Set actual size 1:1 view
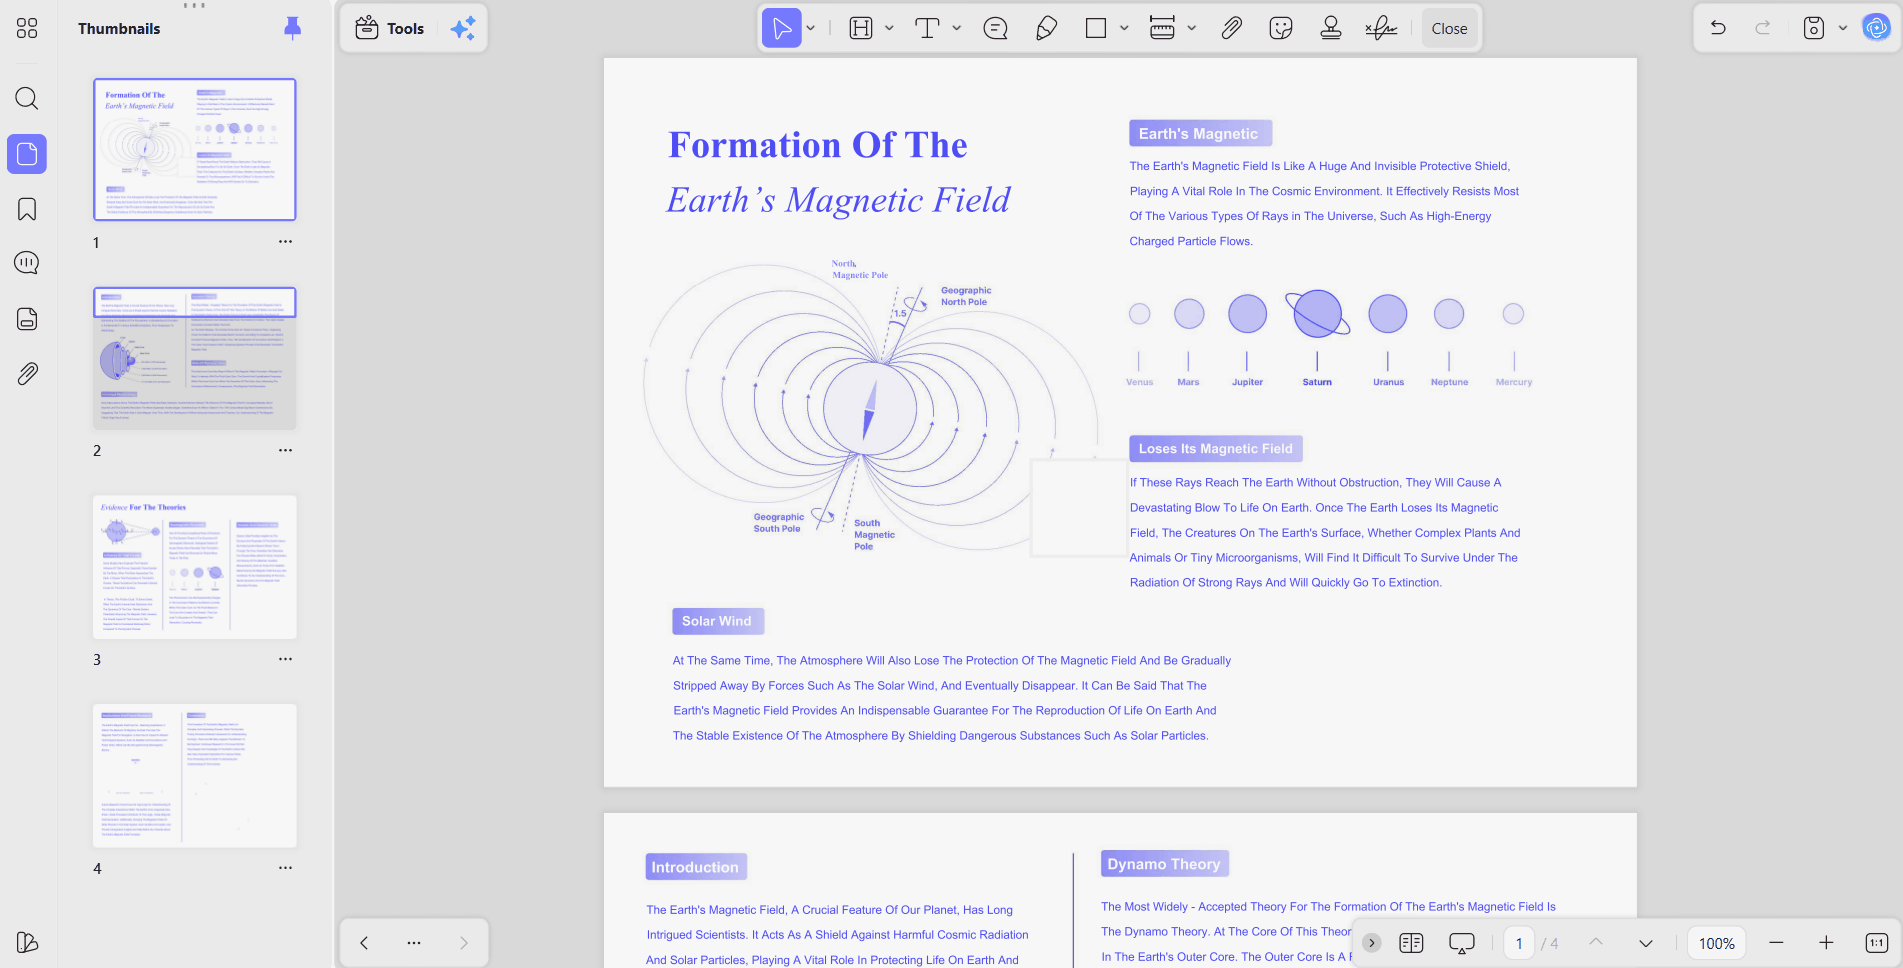1903x968 pixels. tap(1876, 943)
